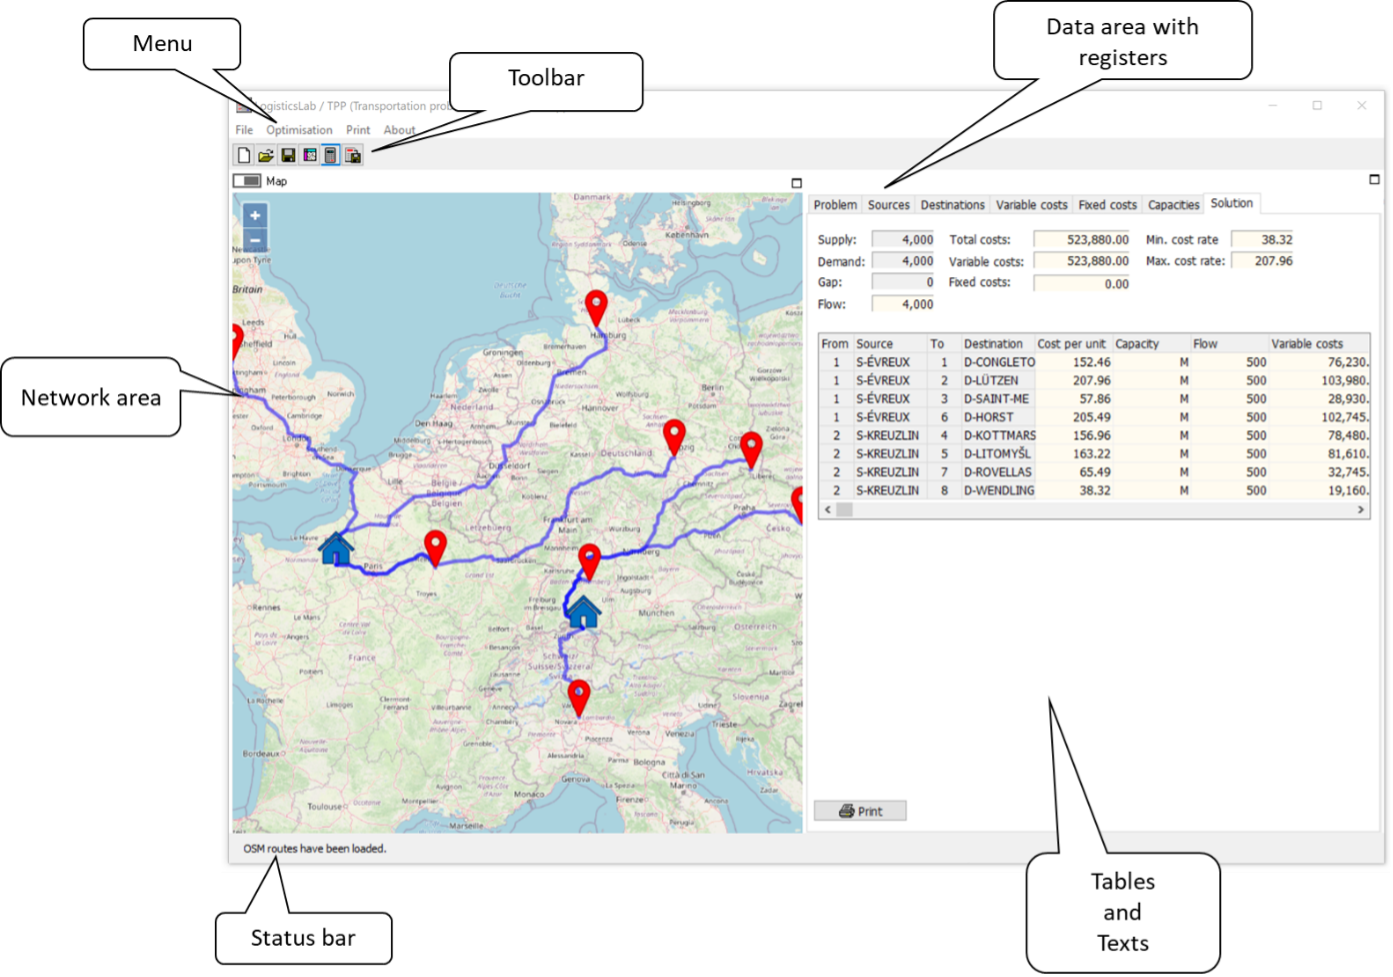This screenshot has height=977, width=1393.
Task: Toggle the Map switch
Action: coord(247,181)
